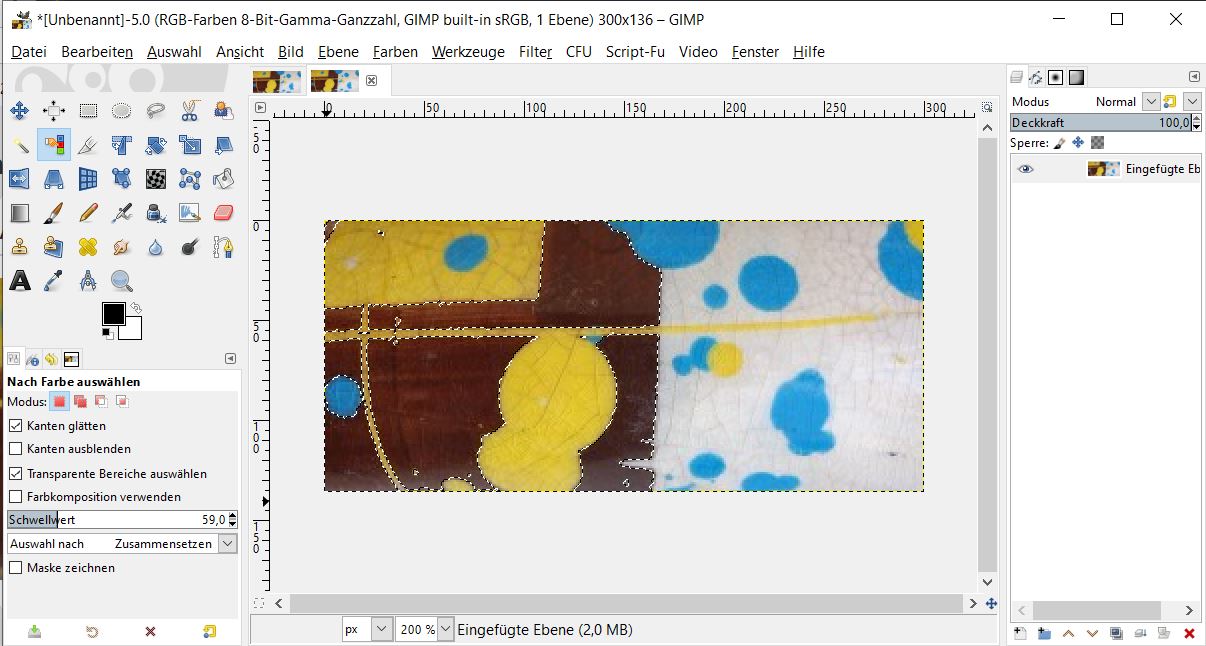Select intersect with selection mode button
This screenshot has width=1206, height=646.
pyautogui.click(x=122, y=402)
